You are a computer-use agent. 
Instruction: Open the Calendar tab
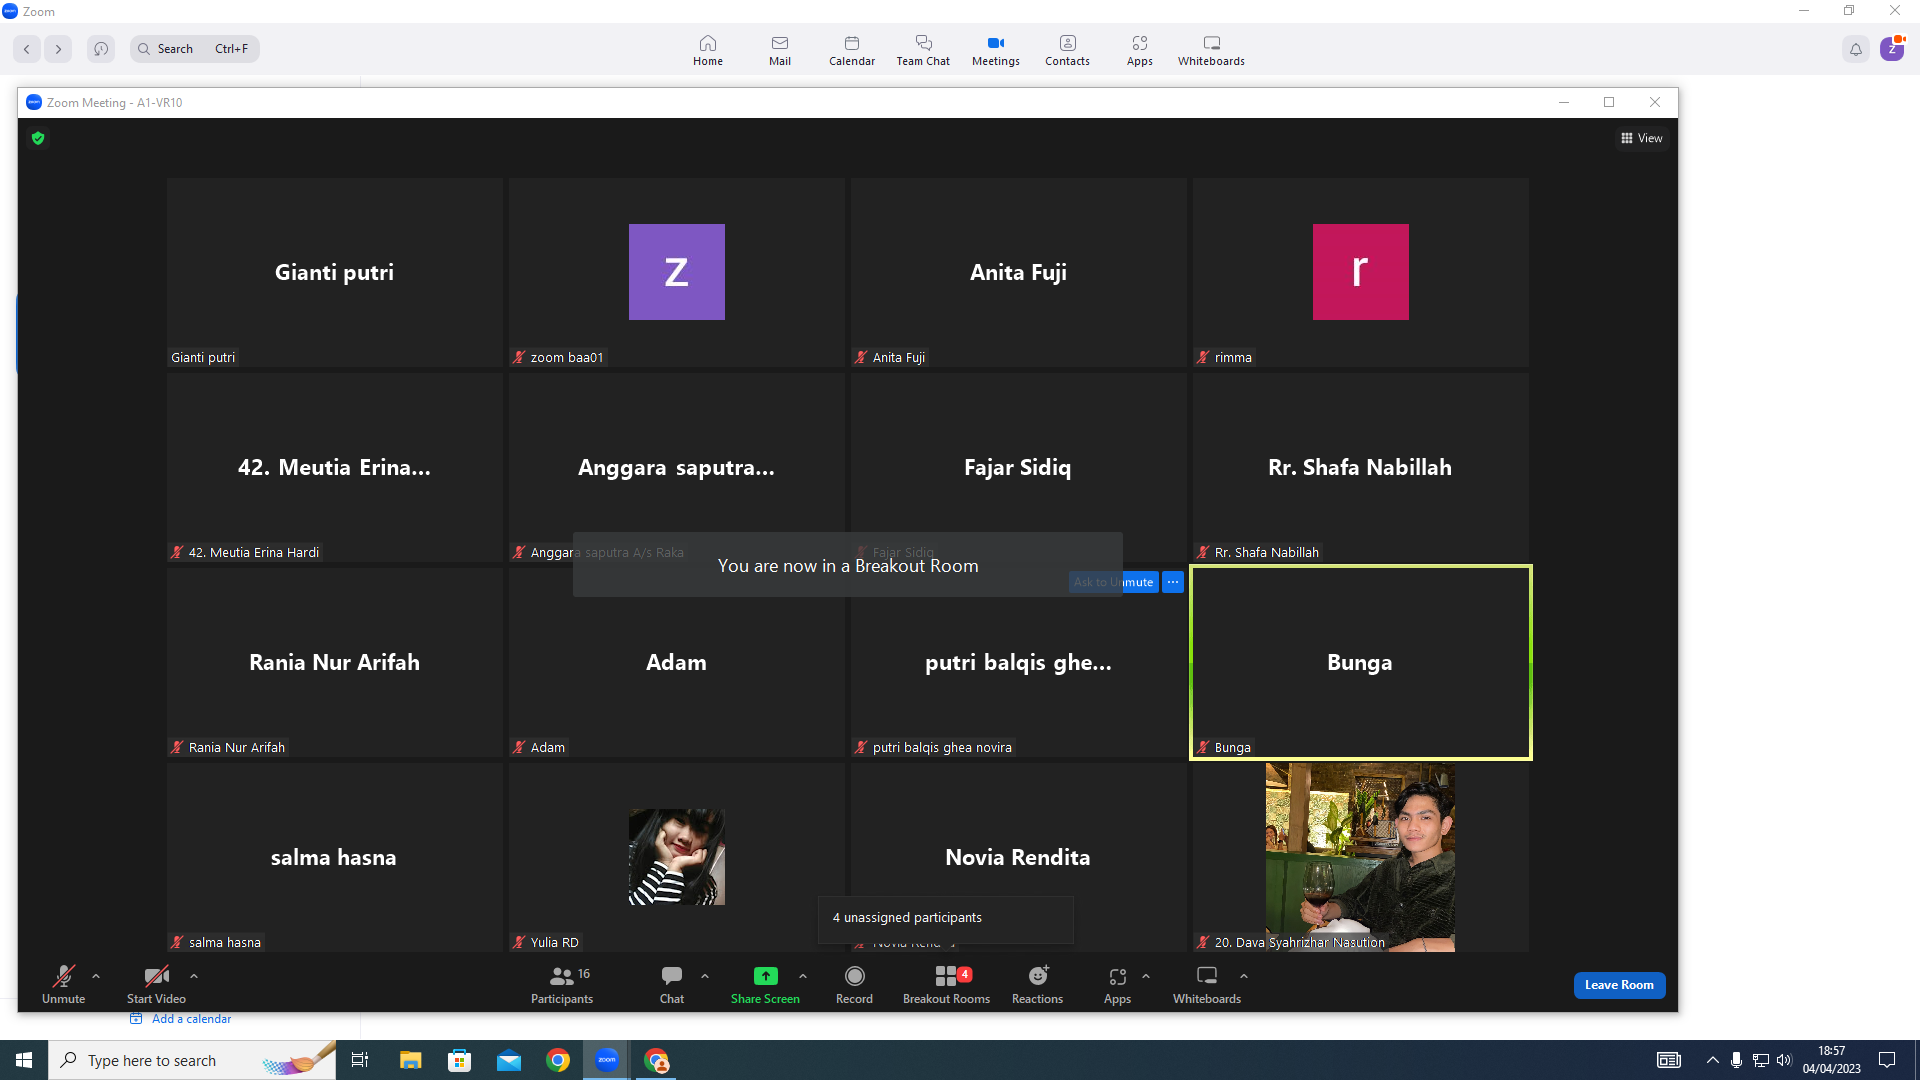tap(852, 50)
